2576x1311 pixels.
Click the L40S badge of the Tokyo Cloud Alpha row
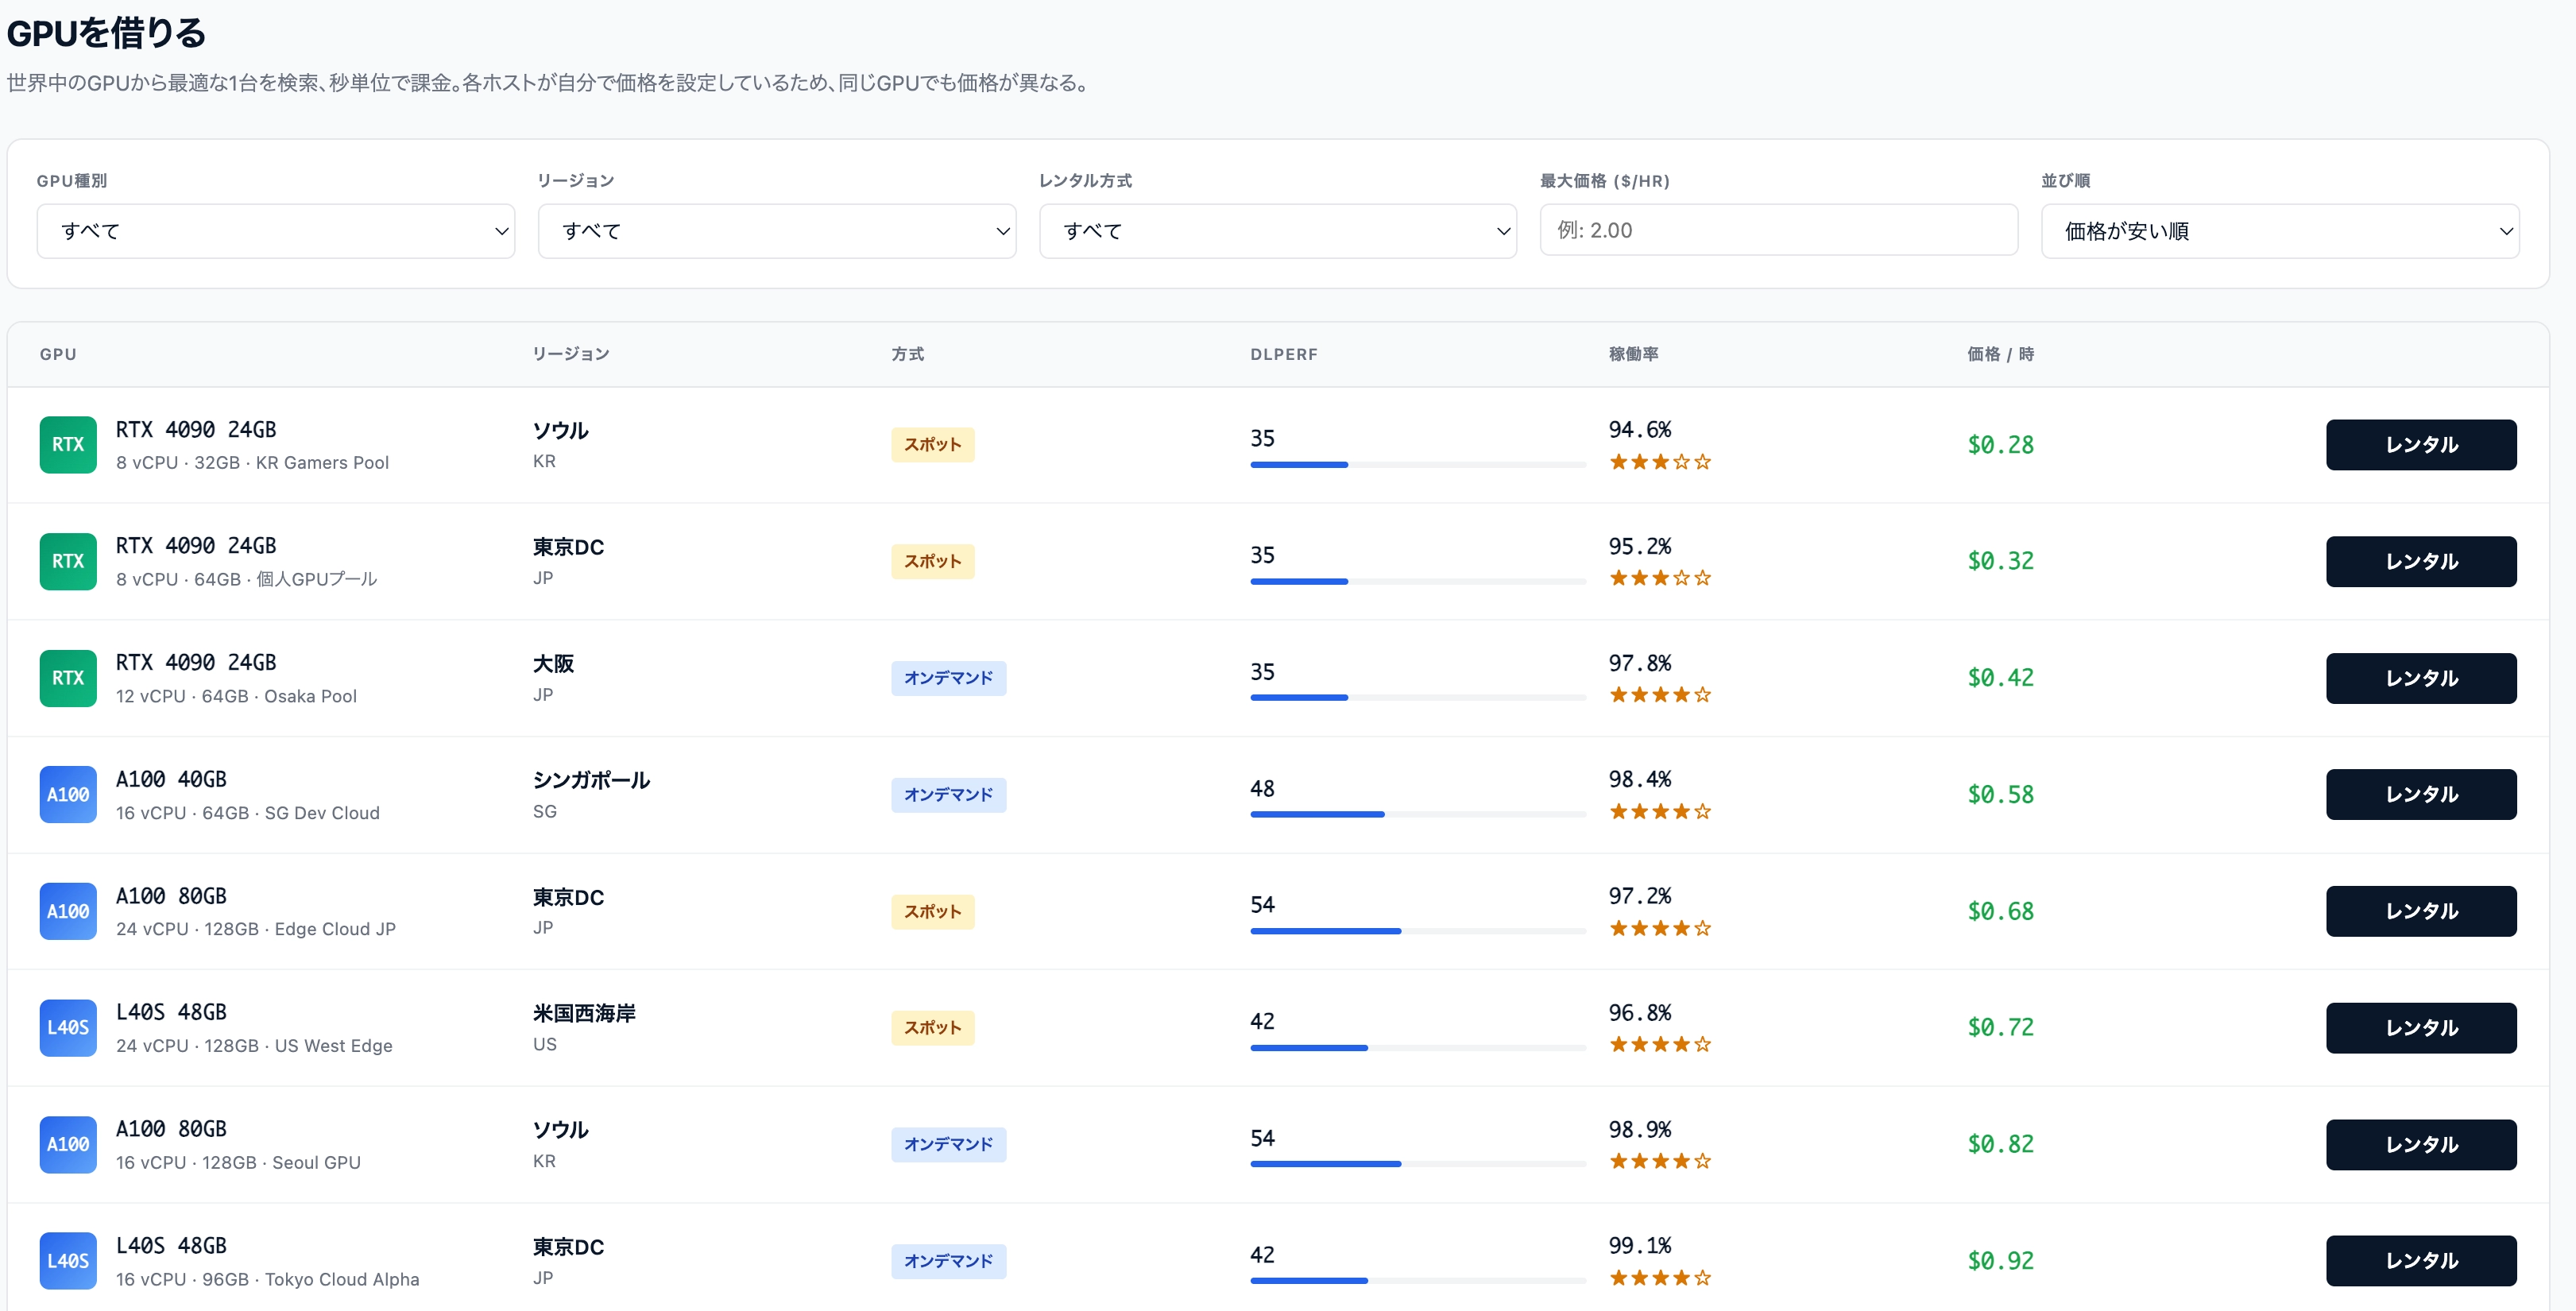click(x=68, y=1260)
